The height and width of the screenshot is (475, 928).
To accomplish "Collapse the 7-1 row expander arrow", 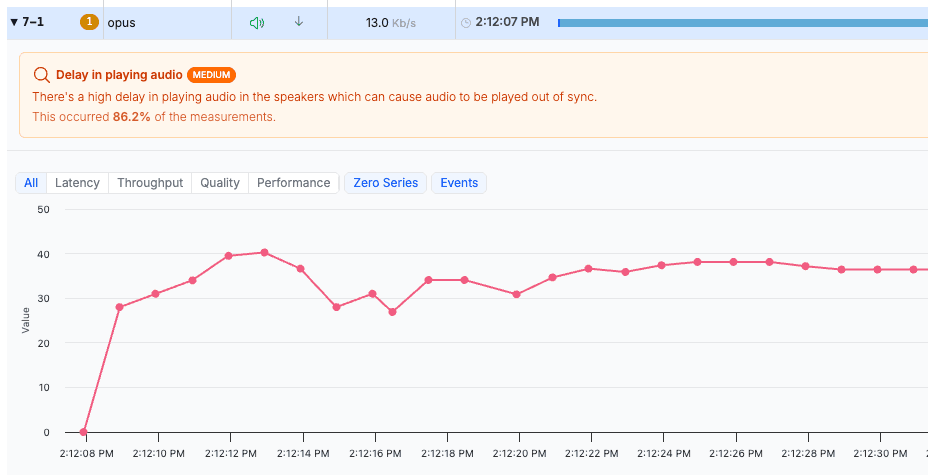I will coord(15,22).
